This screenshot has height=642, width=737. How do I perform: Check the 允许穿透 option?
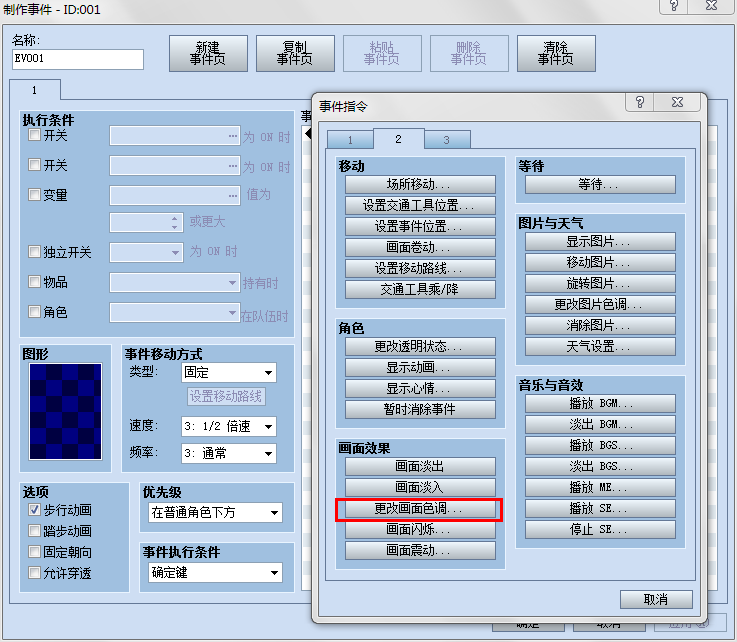[34, 573]
